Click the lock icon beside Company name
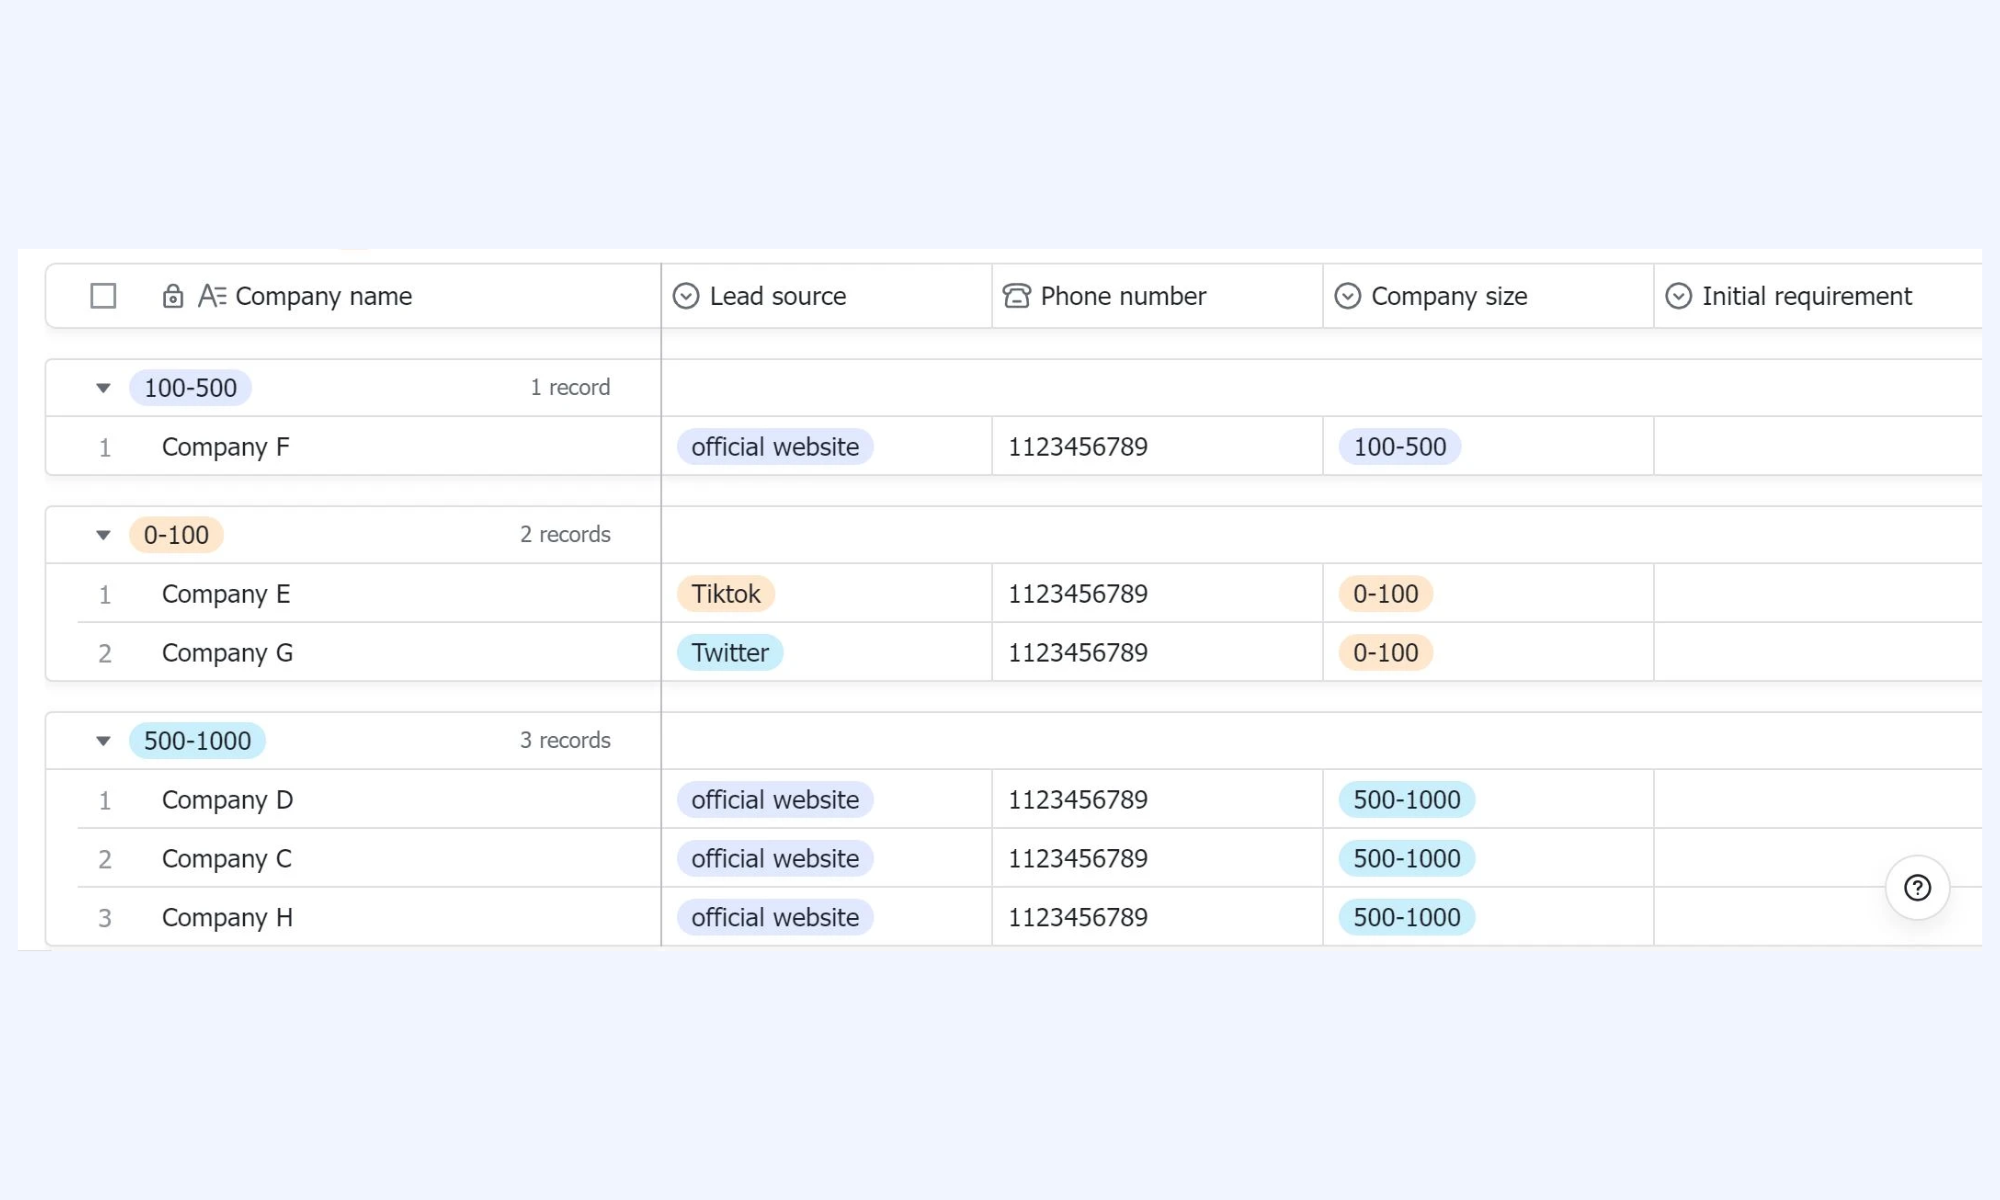Screen dimensions: 2000x1200 pos(172,296)
